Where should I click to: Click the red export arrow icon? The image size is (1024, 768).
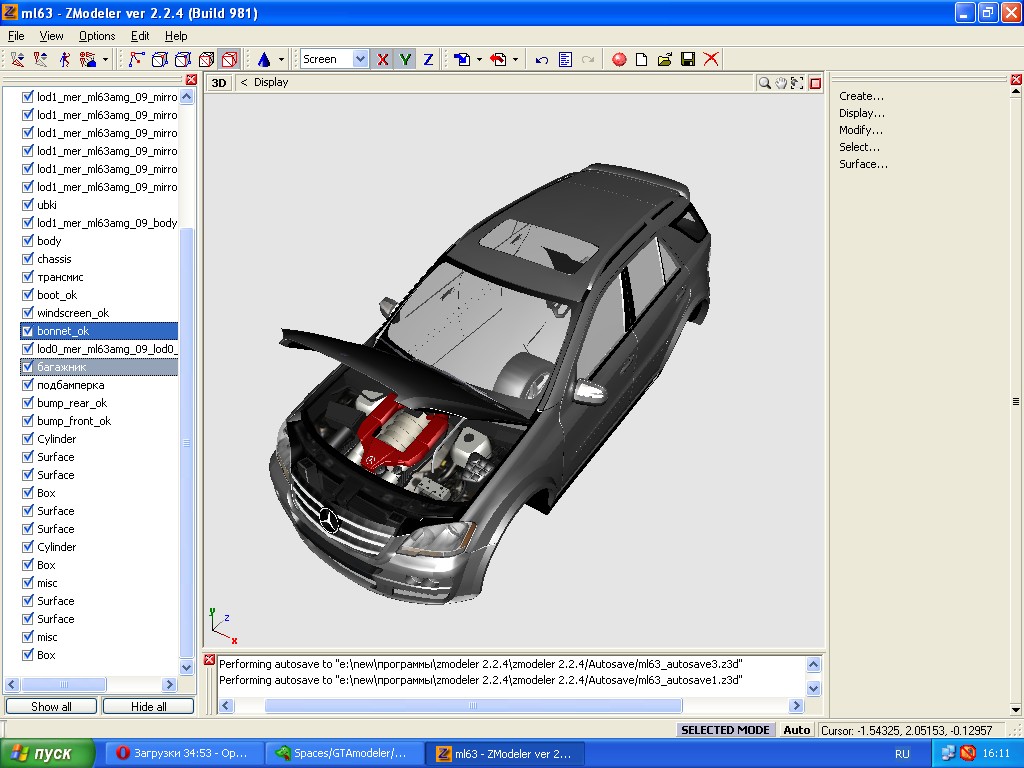(x=498, y=59)
